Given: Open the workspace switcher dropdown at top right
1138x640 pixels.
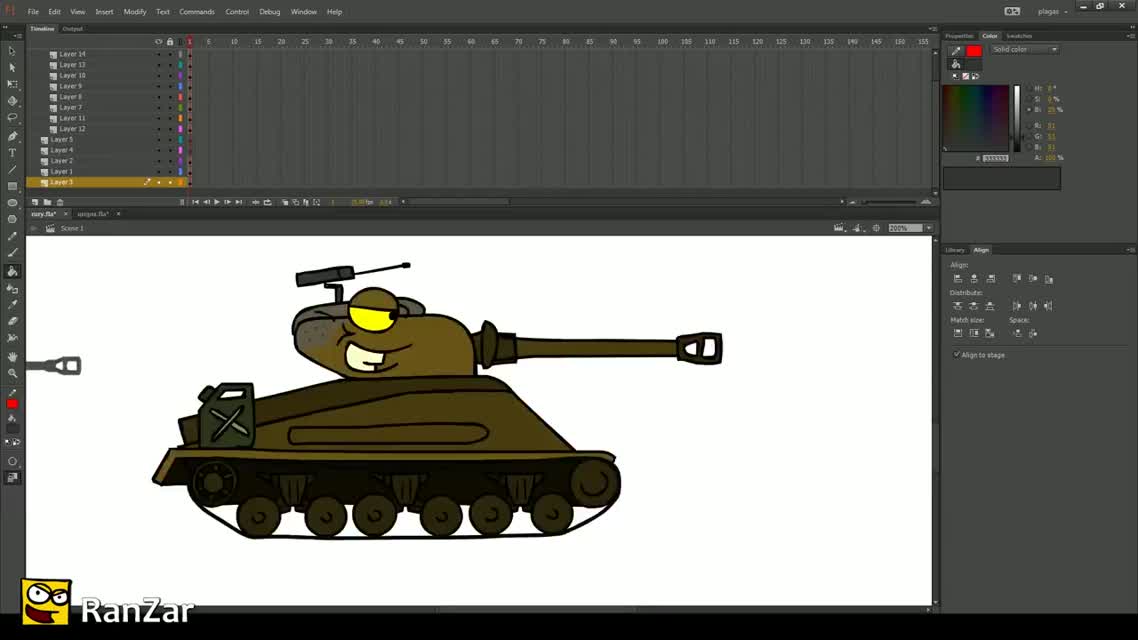Looking at the screenshot, I should 1052,12.
